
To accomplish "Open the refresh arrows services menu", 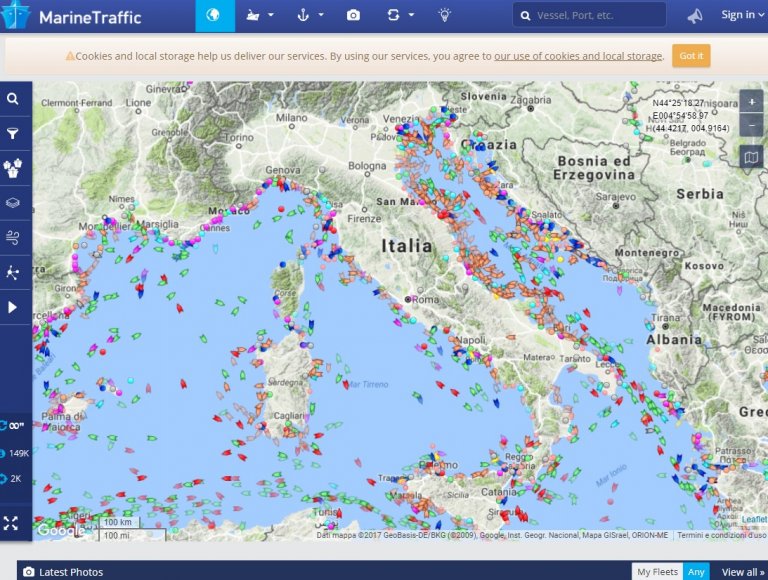I will [400, 16].
